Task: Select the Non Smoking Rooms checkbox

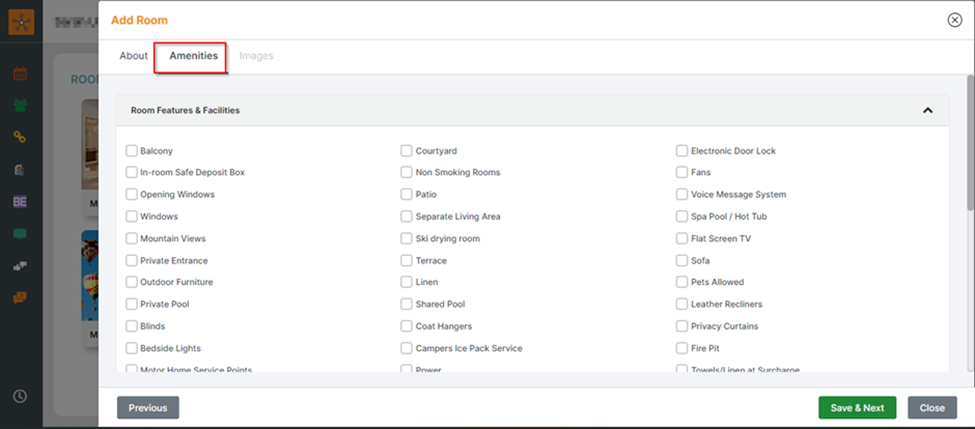Action: click(407, 173)
